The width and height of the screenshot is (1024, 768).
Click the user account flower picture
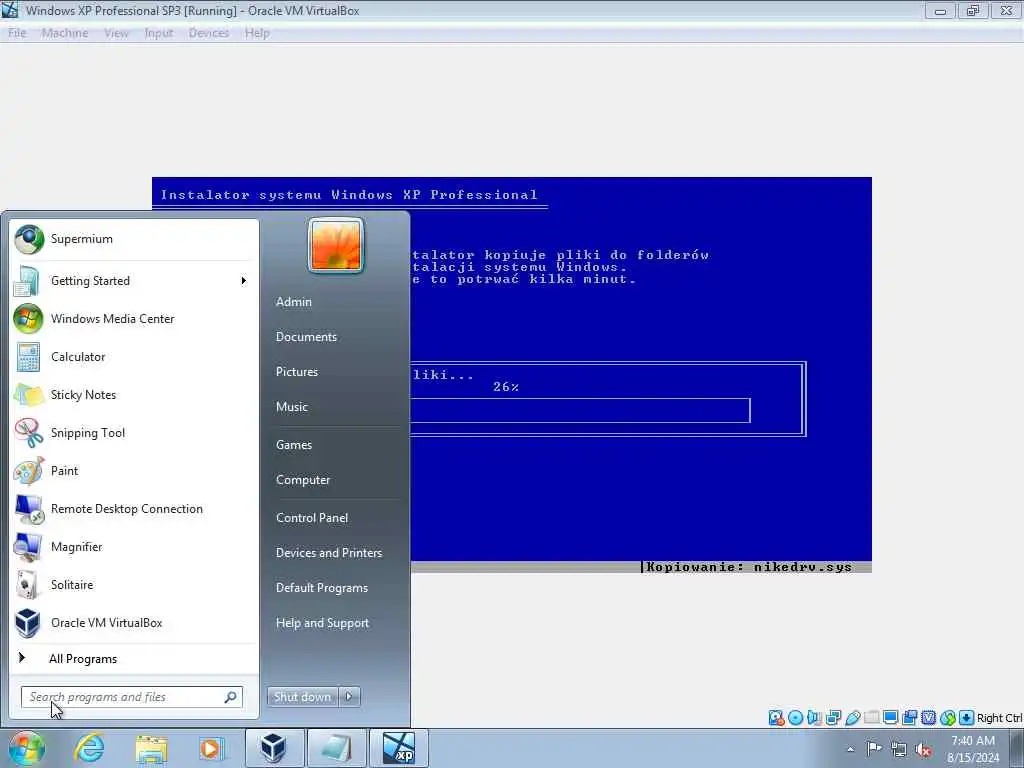(x=336, y=246)
